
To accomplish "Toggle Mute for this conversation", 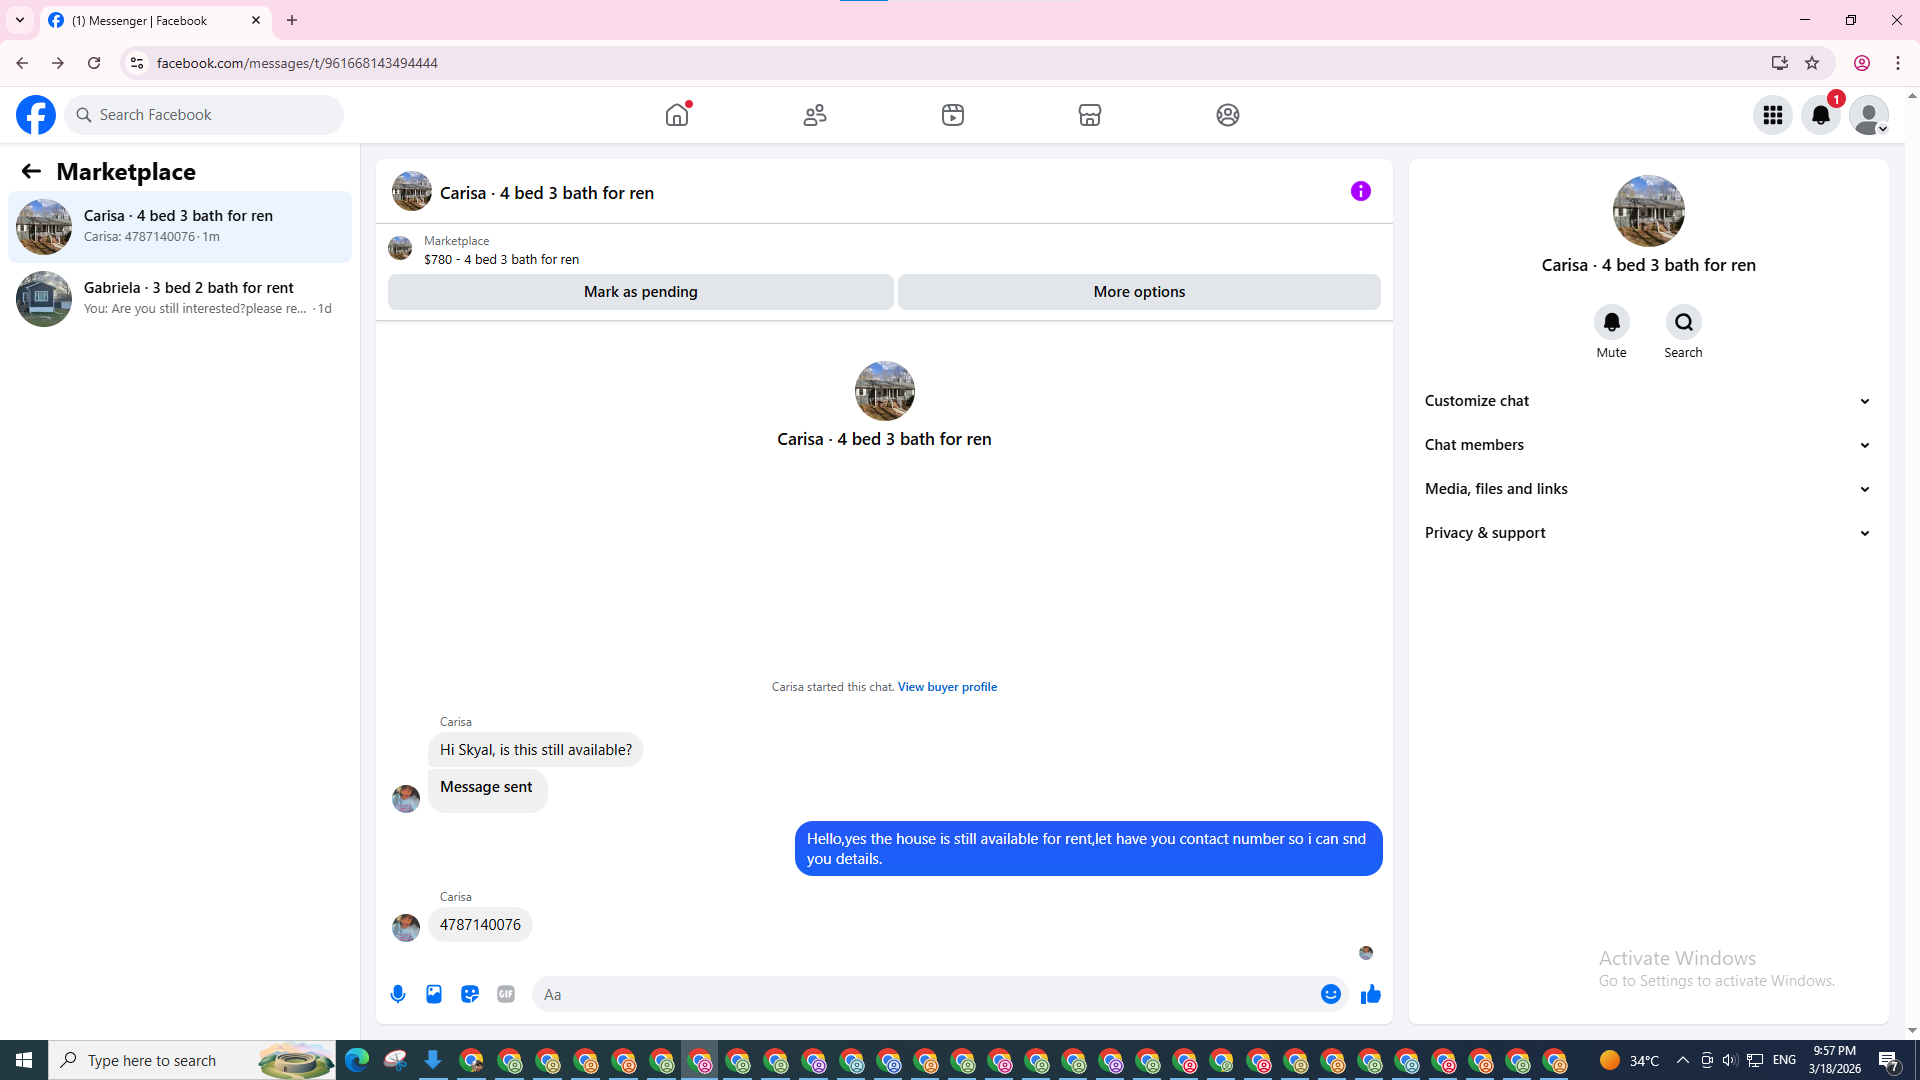I will (1611, 322).
